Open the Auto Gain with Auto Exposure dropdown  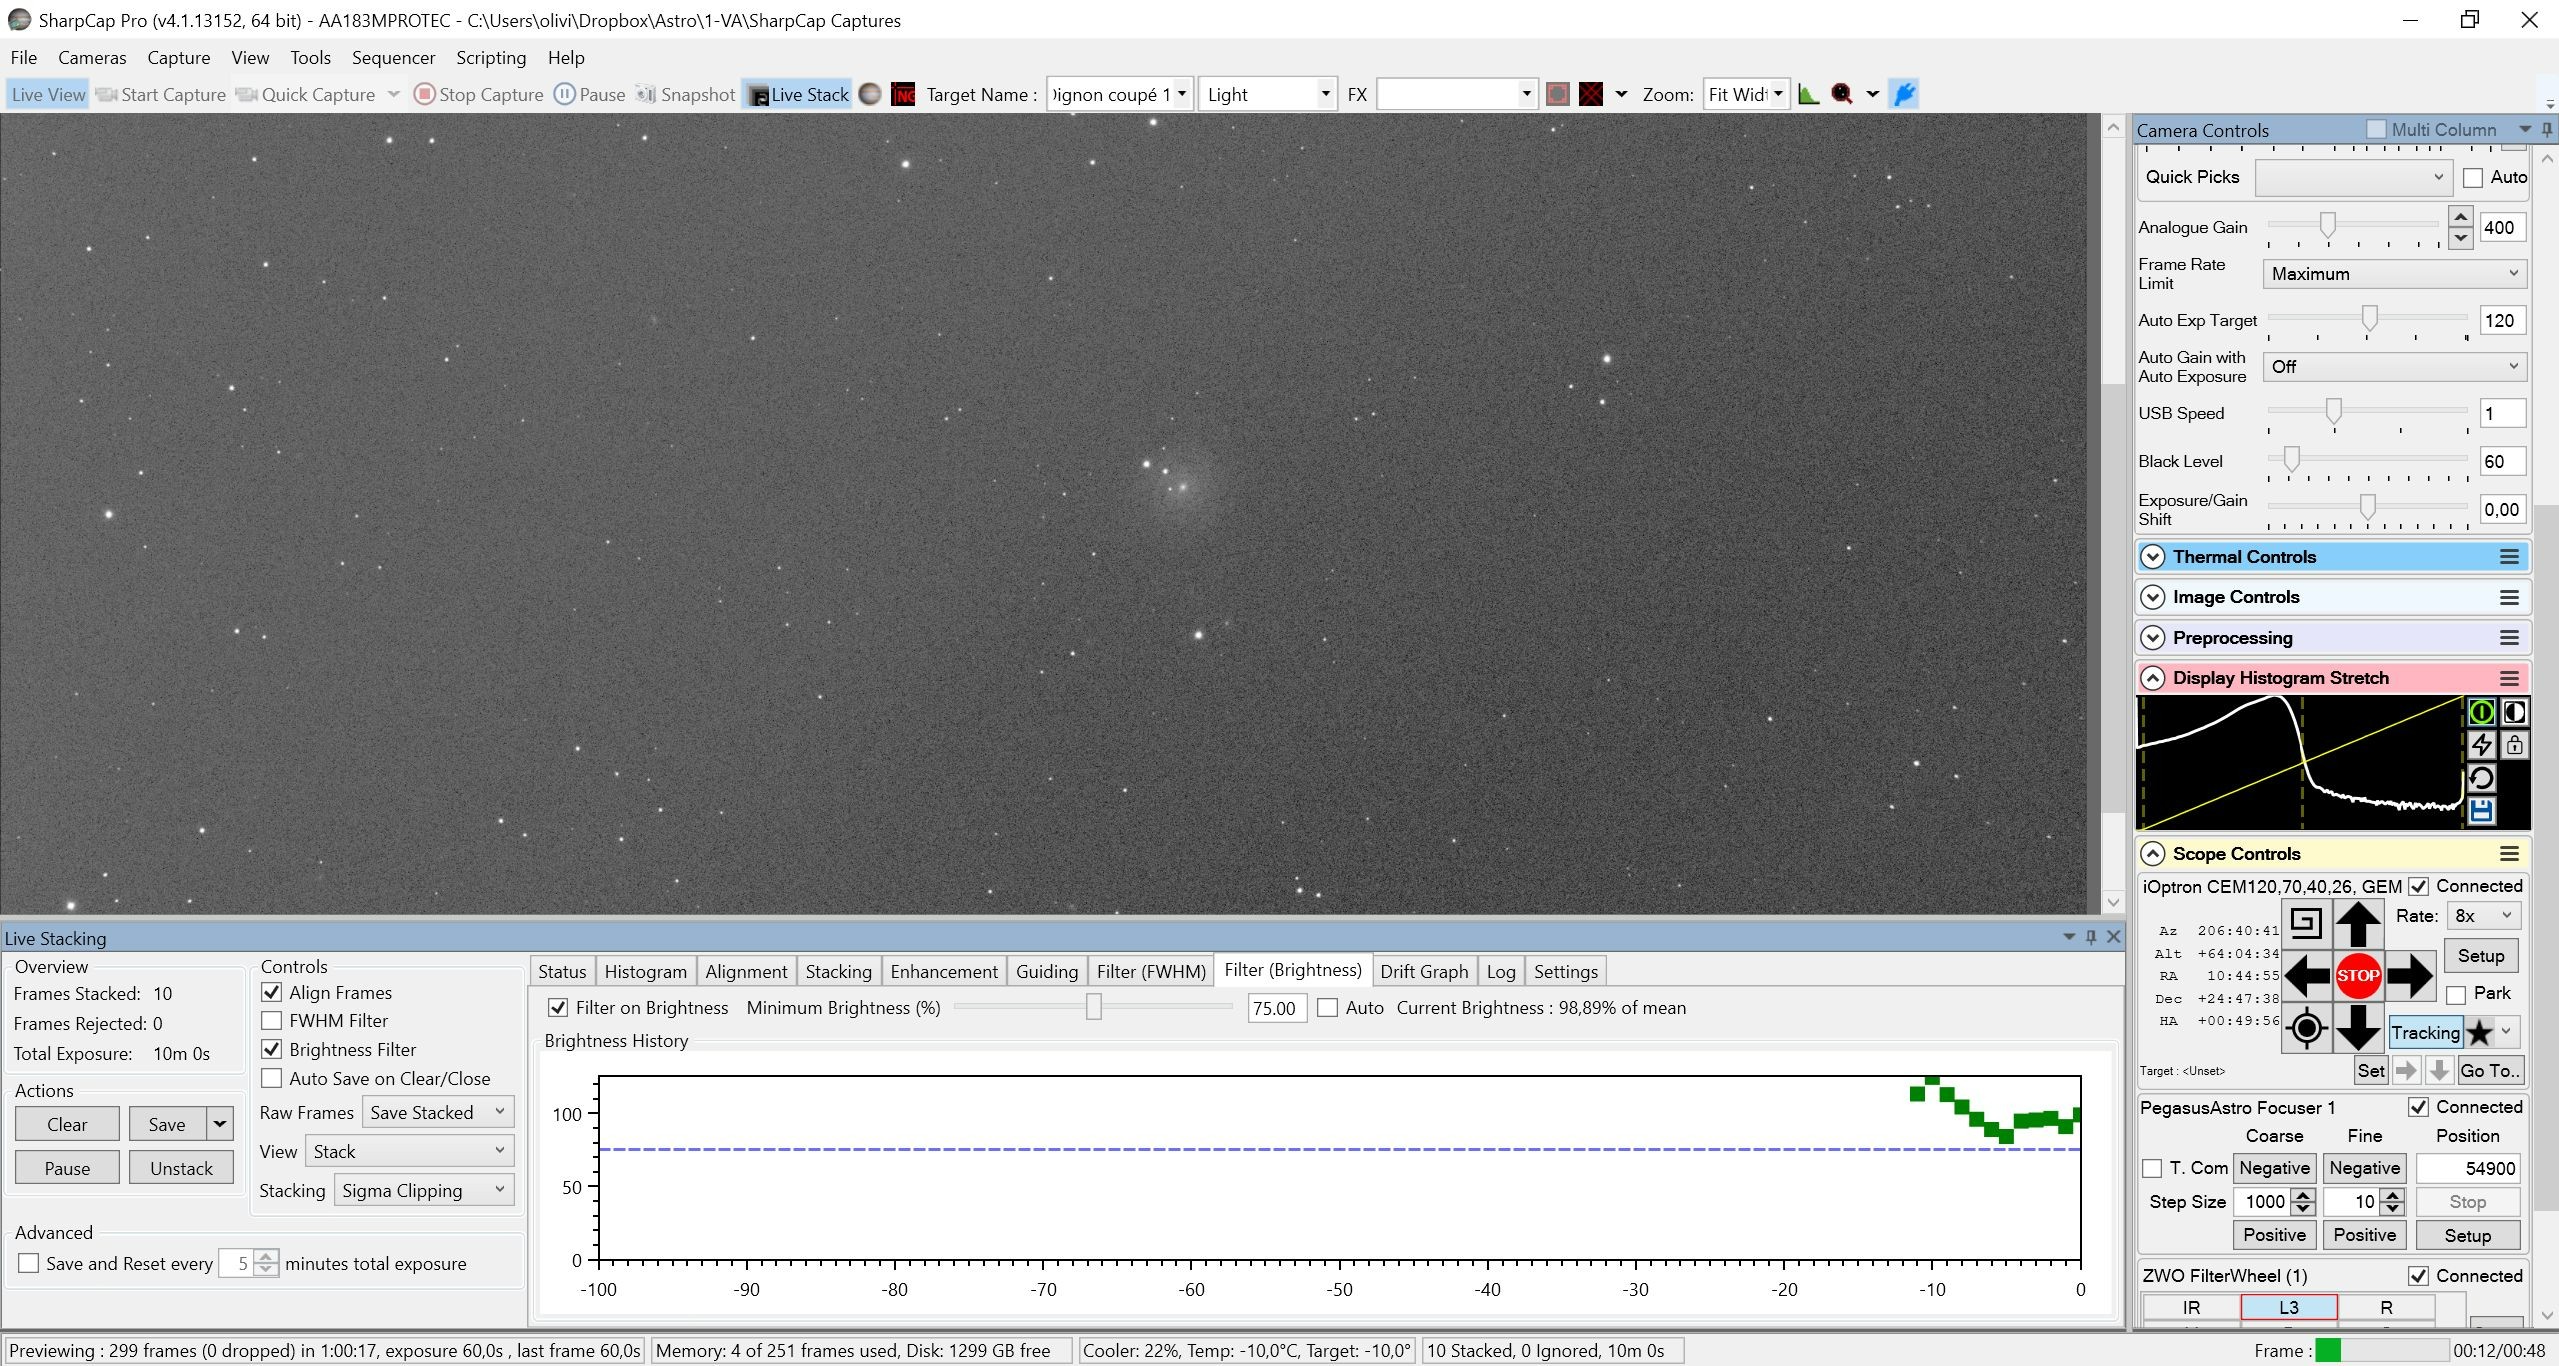[2394, 367]
